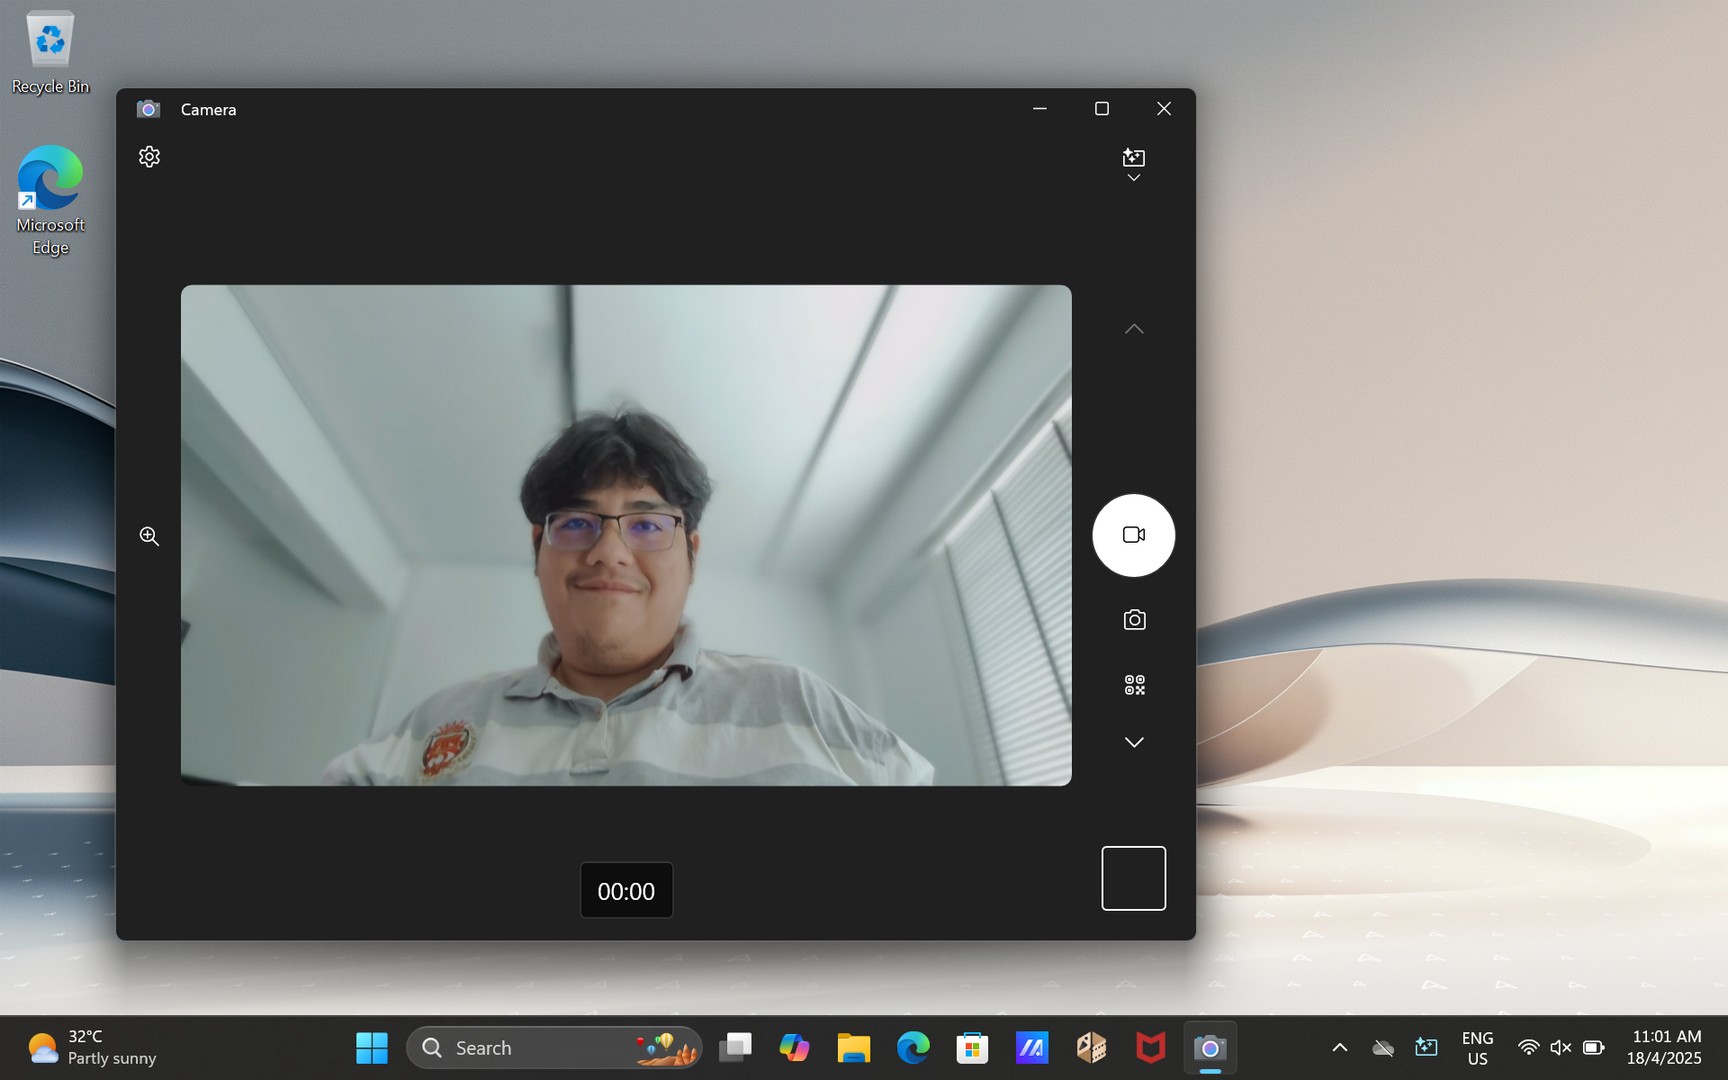This screenshot has width=1728, height=1080.
Task: Open McAfee from the taskbar
Action: (1151, 1048)
